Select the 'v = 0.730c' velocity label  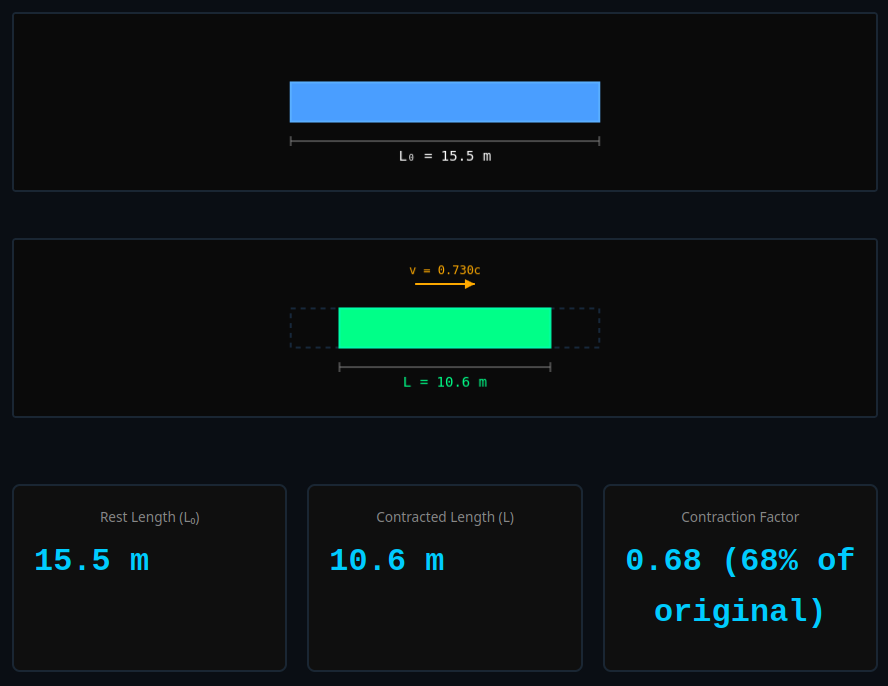point(444,270)
